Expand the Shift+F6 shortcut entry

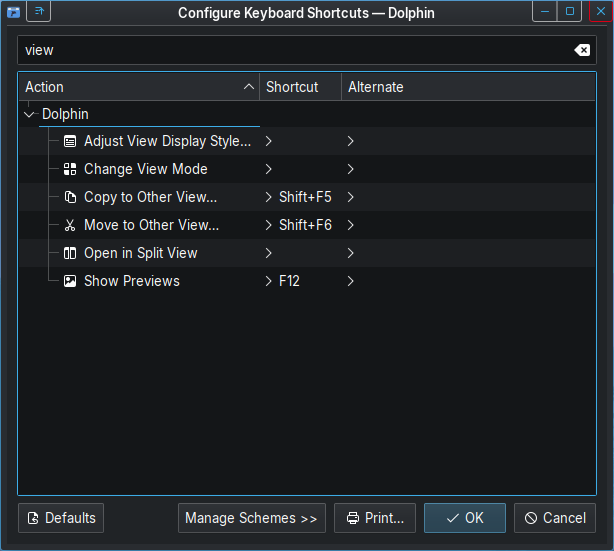[268, 225]
